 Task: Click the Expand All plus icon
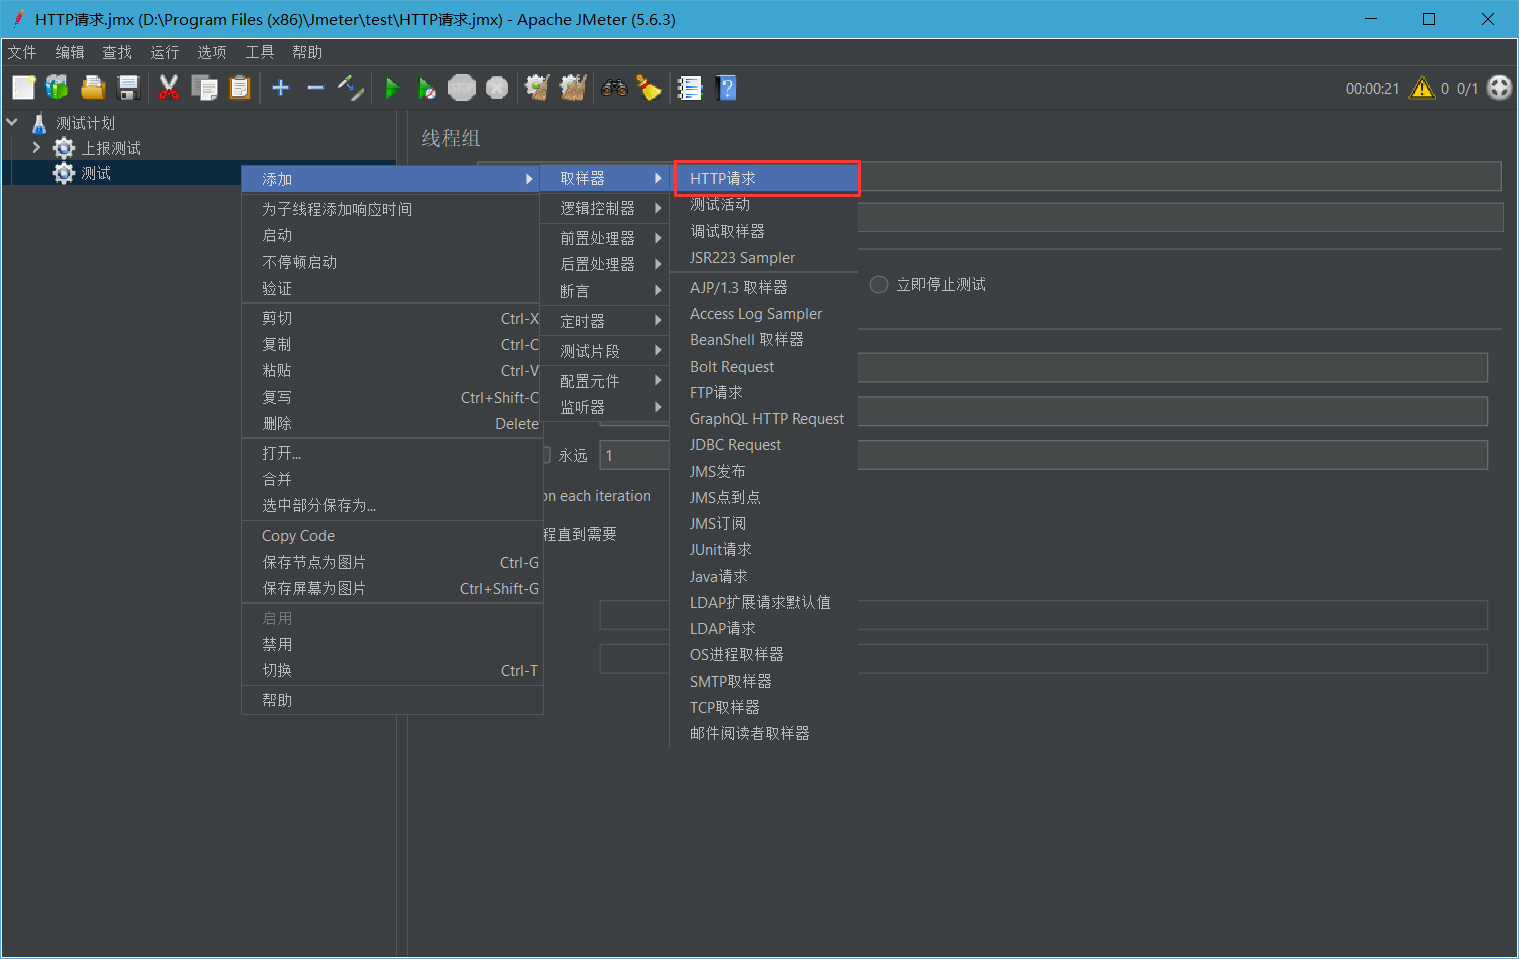click(281, 88)
